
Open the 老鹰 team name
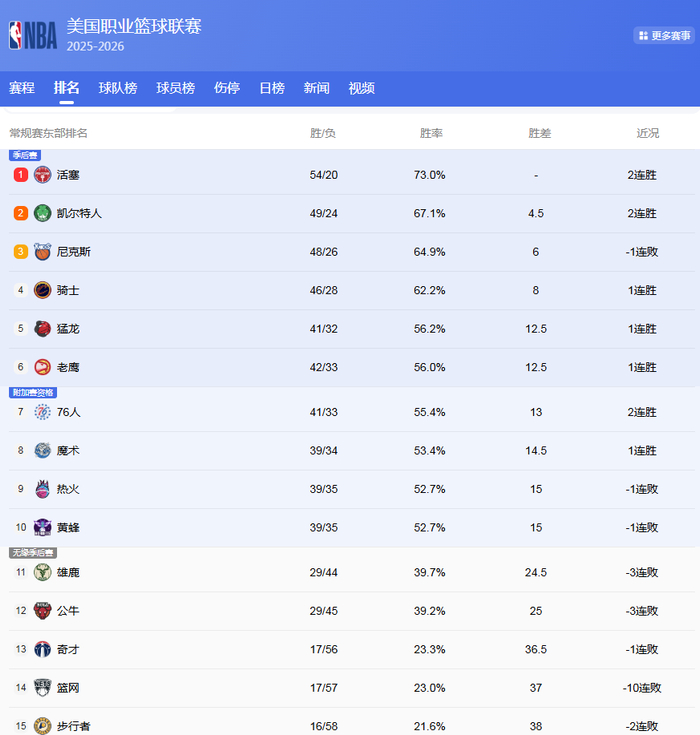[x=68, y=367]
